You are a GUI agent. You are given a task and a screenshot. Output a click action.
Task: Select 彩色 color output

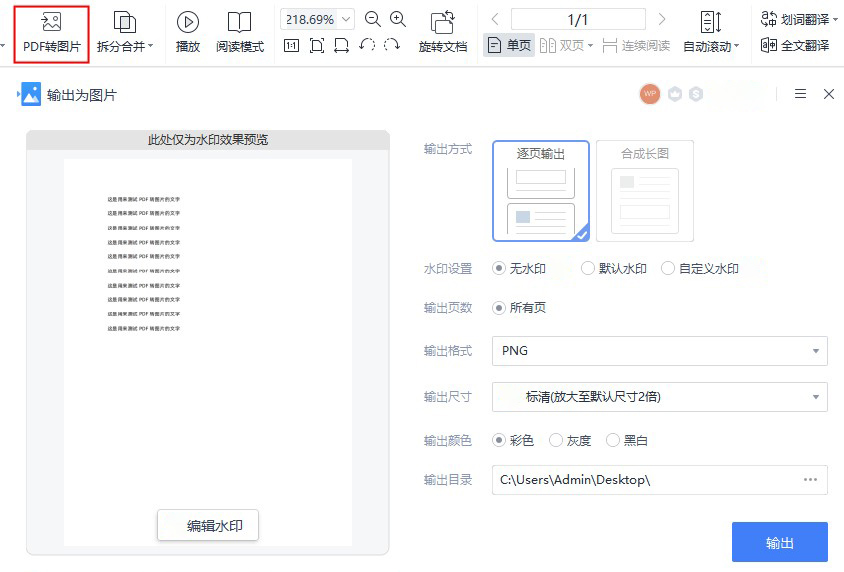pos(514,441)
